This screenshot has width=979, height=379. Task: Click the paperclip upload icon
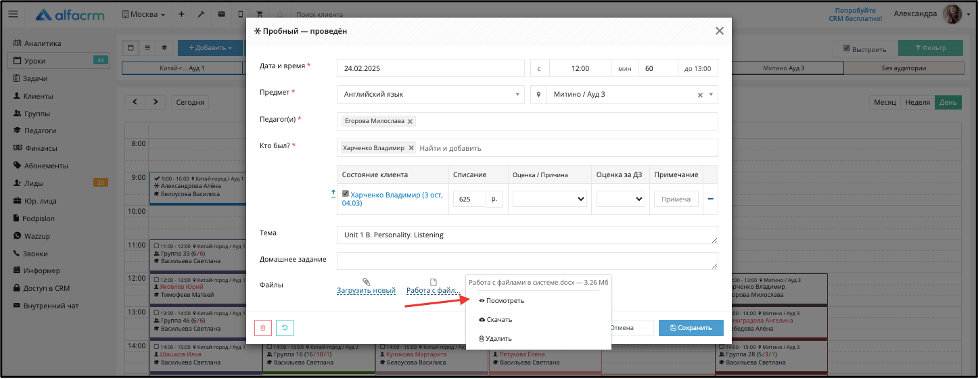[x=367, y=282]
